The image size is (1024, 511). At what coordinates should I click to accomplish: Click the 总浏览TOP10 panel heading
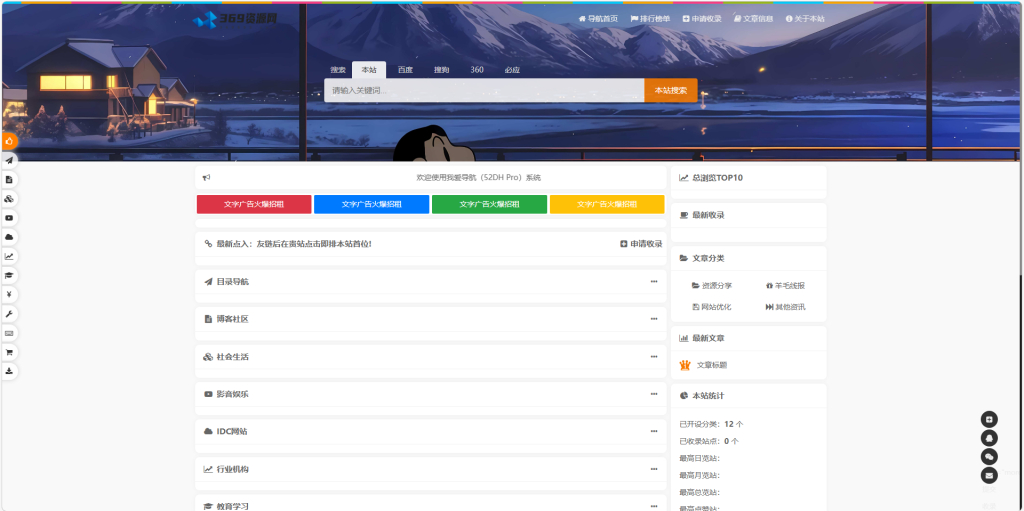(x=717, y=178)
